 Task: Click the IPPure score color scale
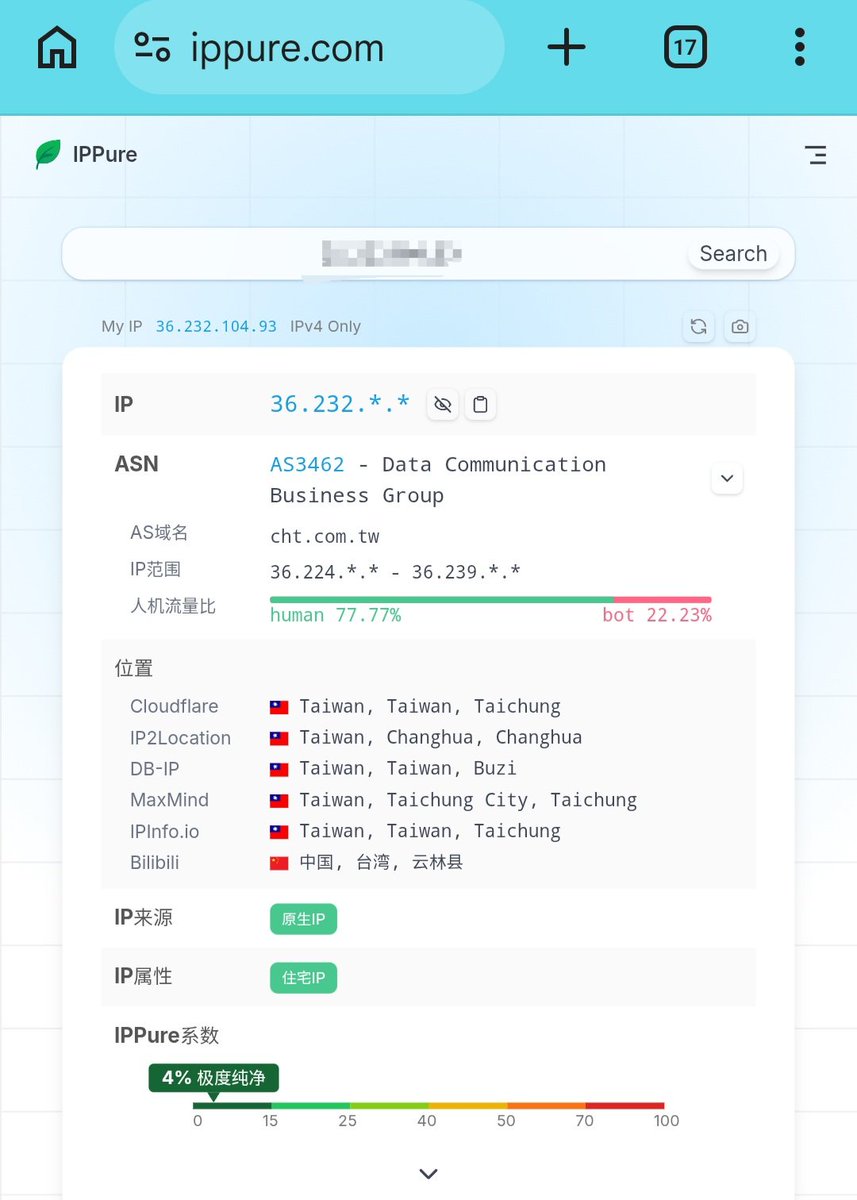(428, 1105)
